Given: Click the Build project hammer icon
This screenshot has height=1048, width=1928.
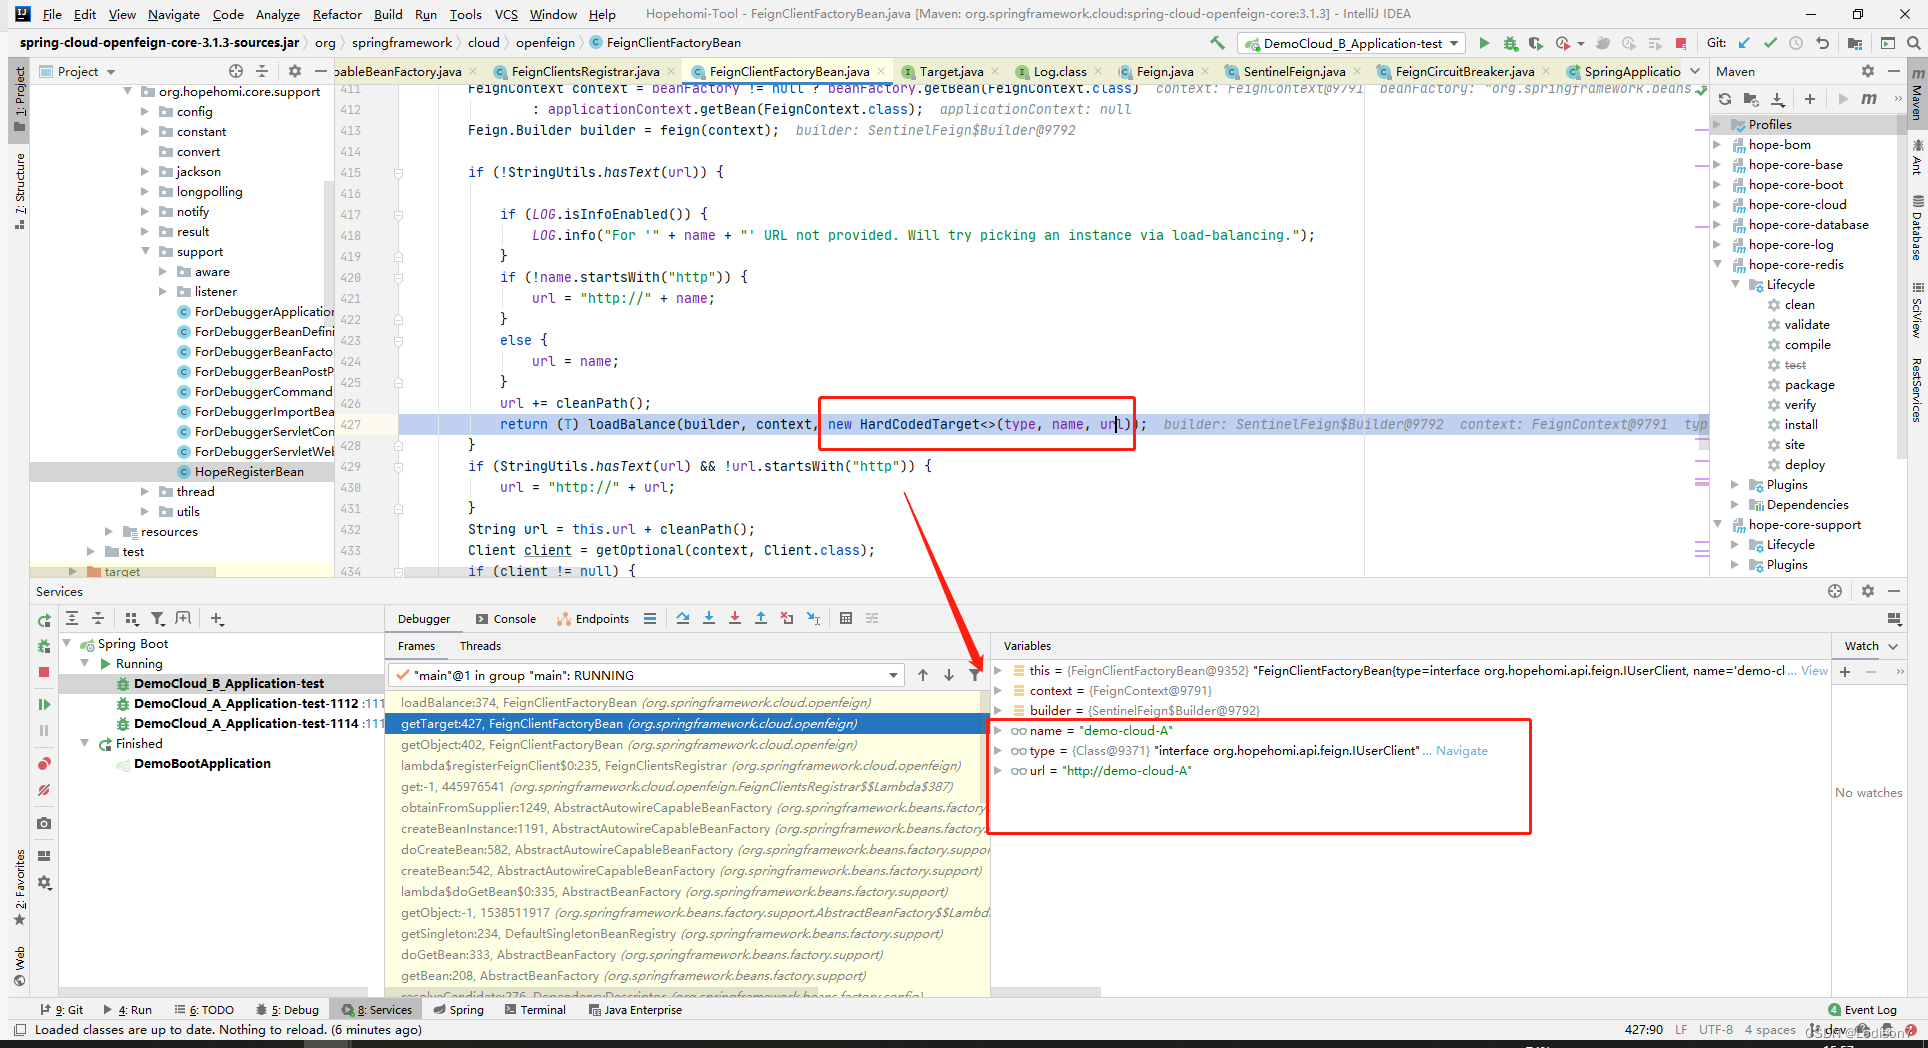Looking at the screenshot, I should (x=1217, y=43).
